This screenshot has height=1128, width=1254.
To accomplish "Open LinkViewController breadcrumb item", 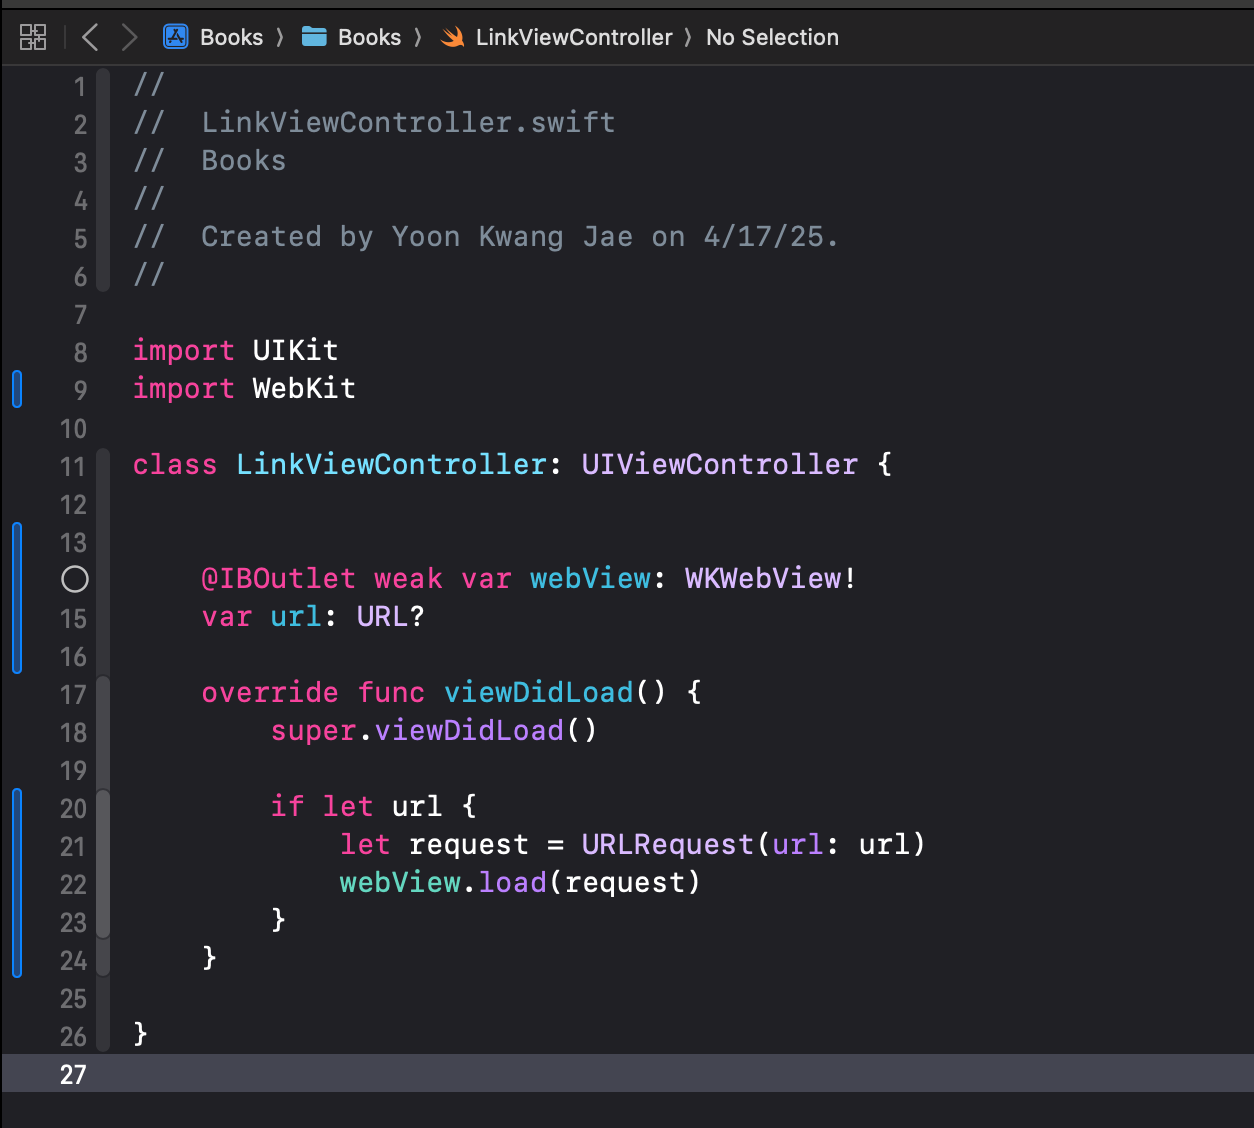I will [x=574, y=37].
